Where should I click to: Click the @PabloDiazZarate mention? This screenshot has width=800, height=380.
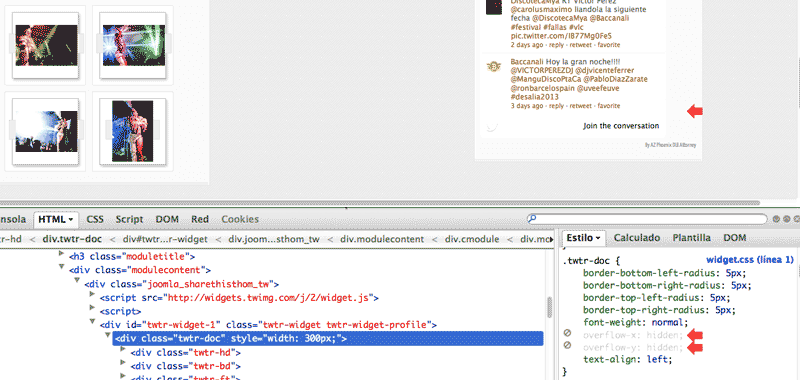click(615, 80)
